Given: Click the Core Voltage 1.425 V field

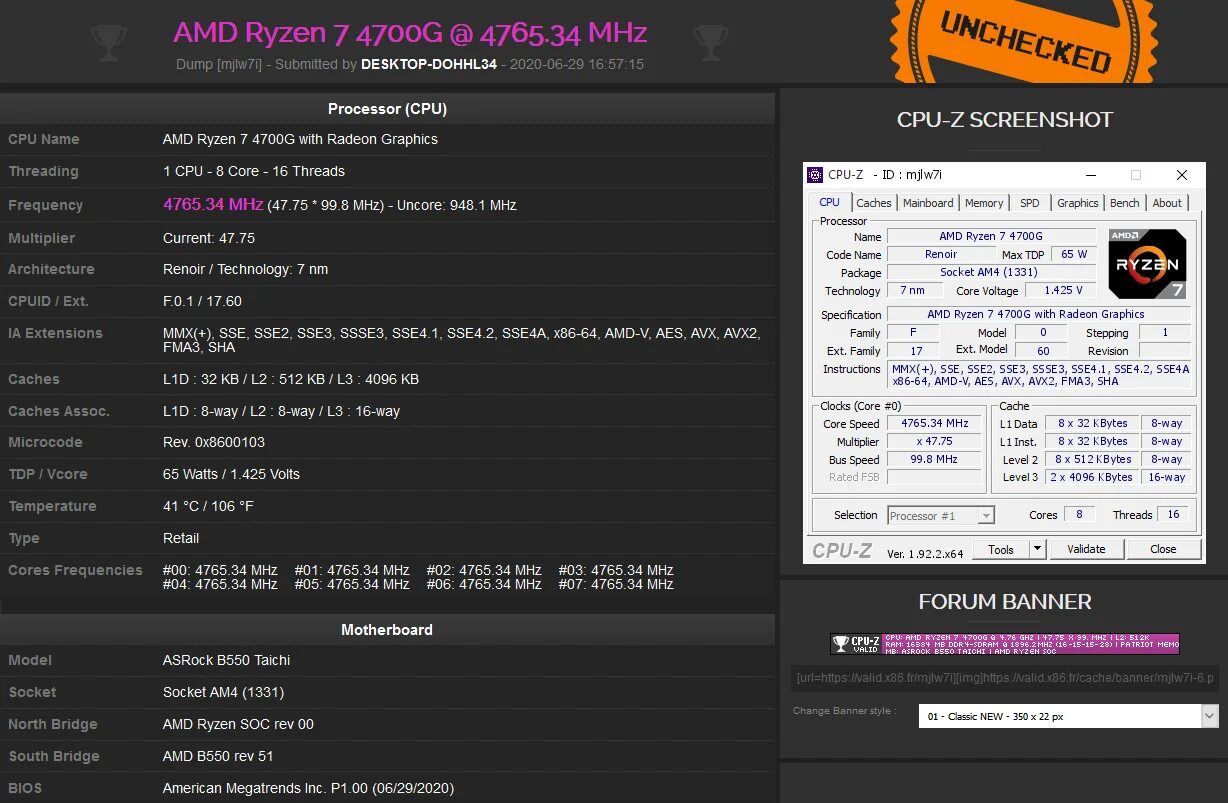Looking at the screenshot, I should pos(1061,290).
